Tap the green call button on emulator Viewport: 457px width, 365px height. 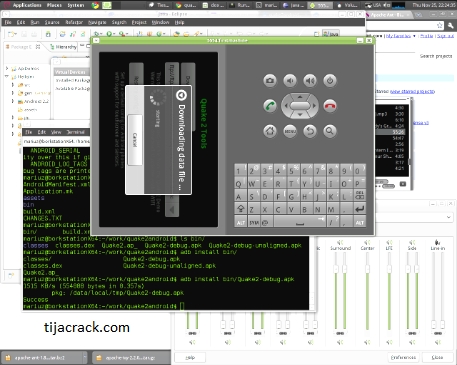[x=270, y=106]
